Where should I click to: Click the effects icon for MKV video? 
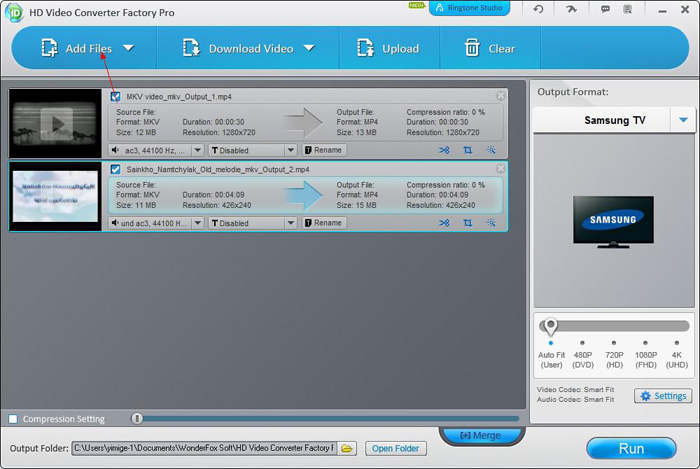click(x=491, y=150)
